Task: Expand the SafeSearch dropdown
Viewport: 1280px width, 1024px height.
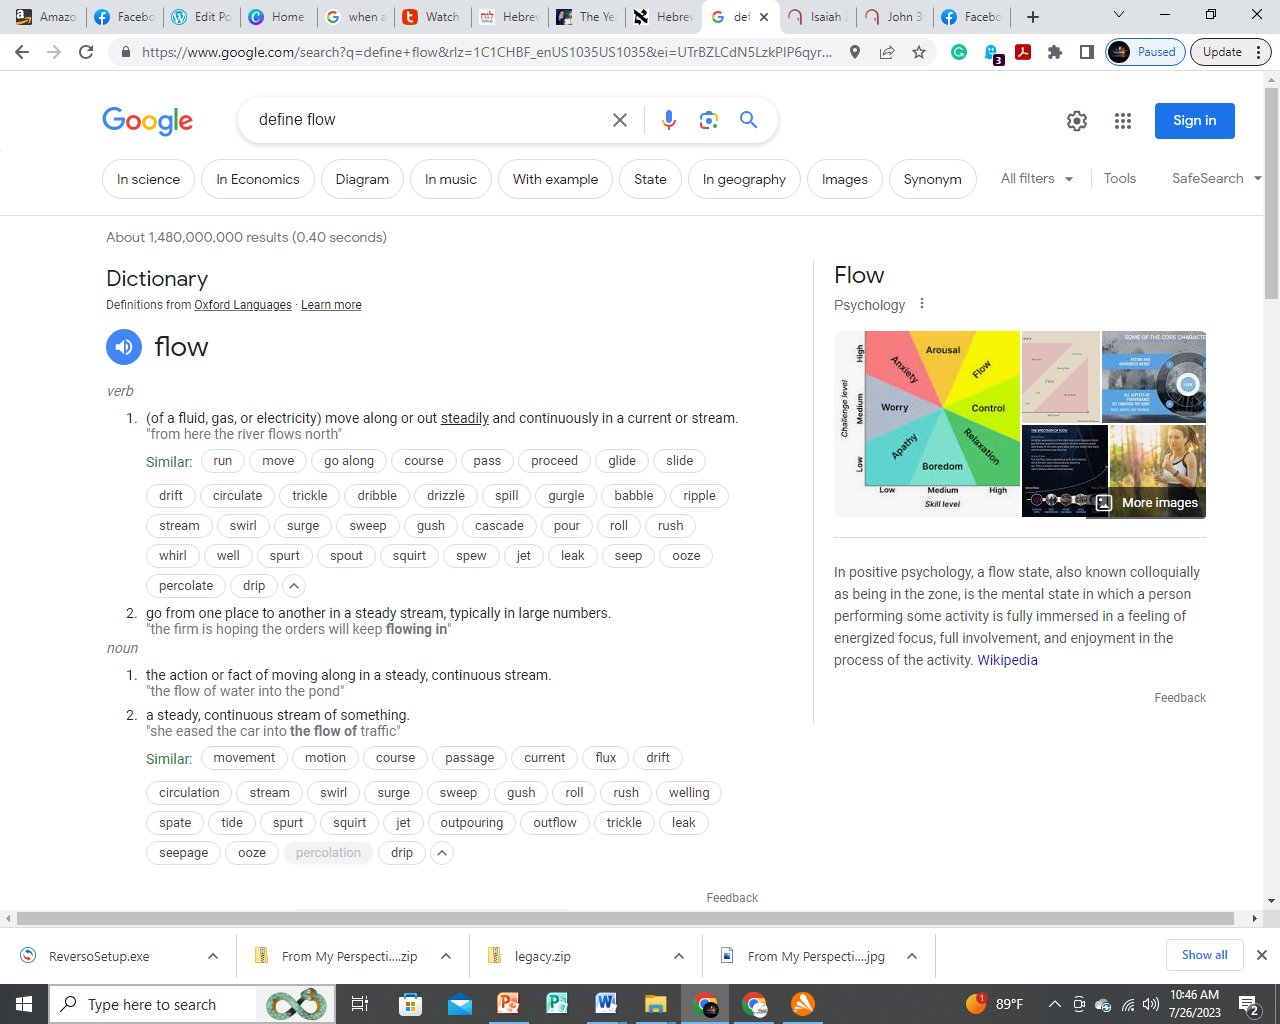Action: (x=1215, y=179)
